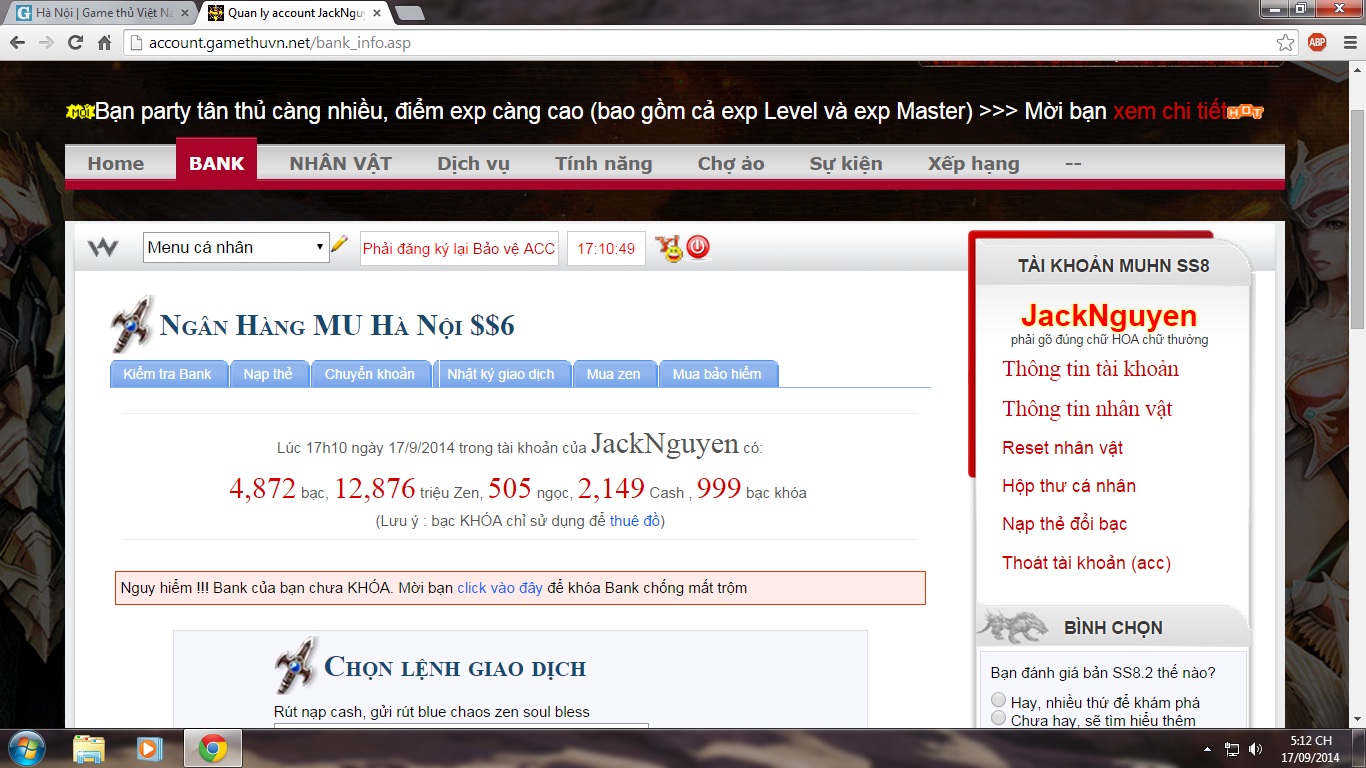Screen dimensions: 1366x768
Task: Click 'click vào đây' link to lock Bank
Action: coord(499,588)
